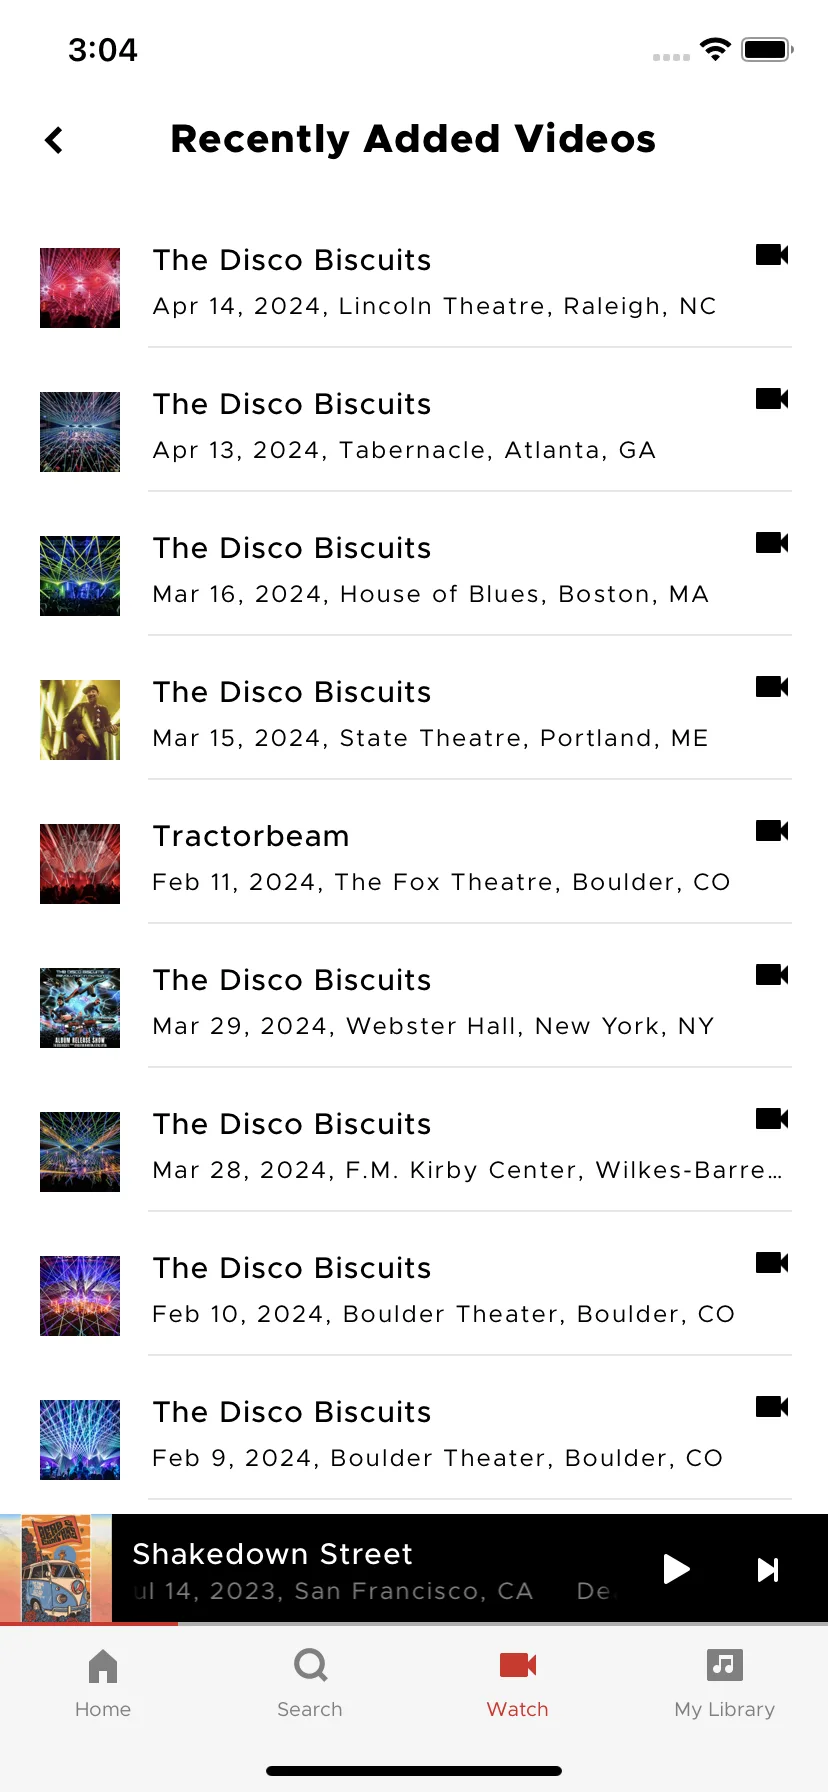Switch to the Watch tab
Image resolution: width=828 pixels, height=1792 pixels.
[518, 1684]
